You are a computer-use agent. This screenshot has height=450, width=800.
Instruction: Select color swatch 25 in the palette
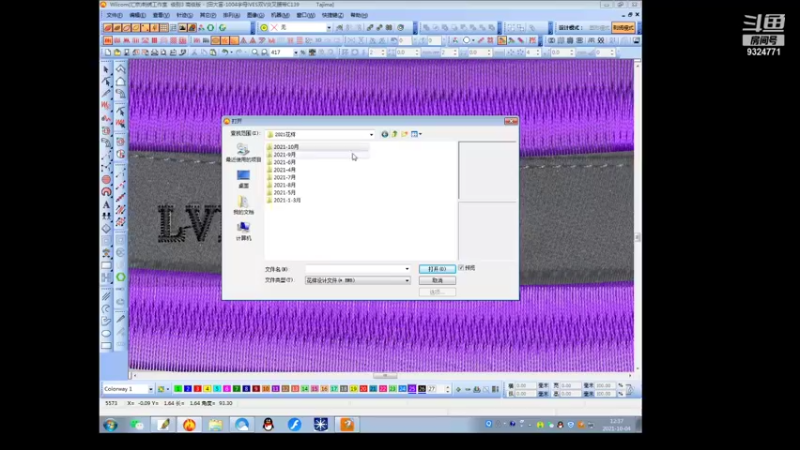click(412, 389)
